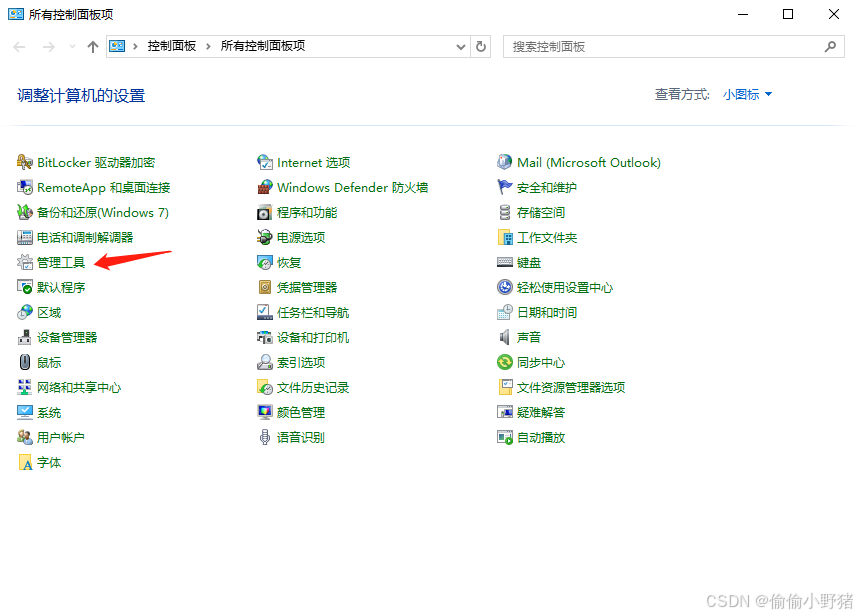Click the 恢复 icon
The image size is (857, 616).
[x=265, y=262]
